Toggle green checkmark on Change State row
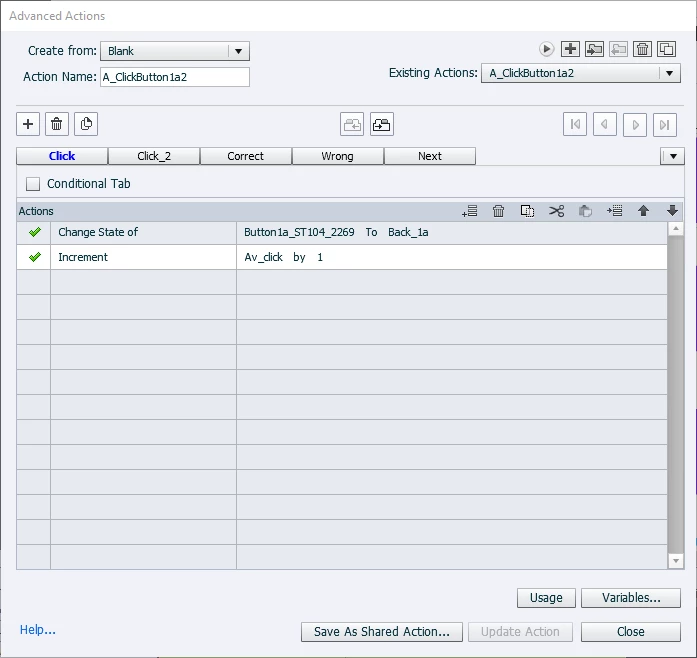 click(34, 232)
